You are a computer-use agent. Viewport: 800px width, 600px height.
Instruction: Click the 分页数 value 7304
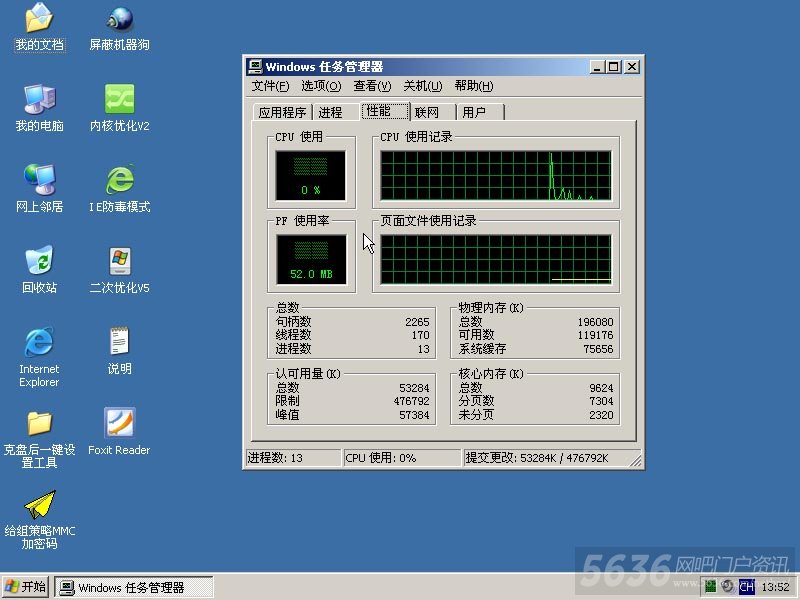coord(601,401)
